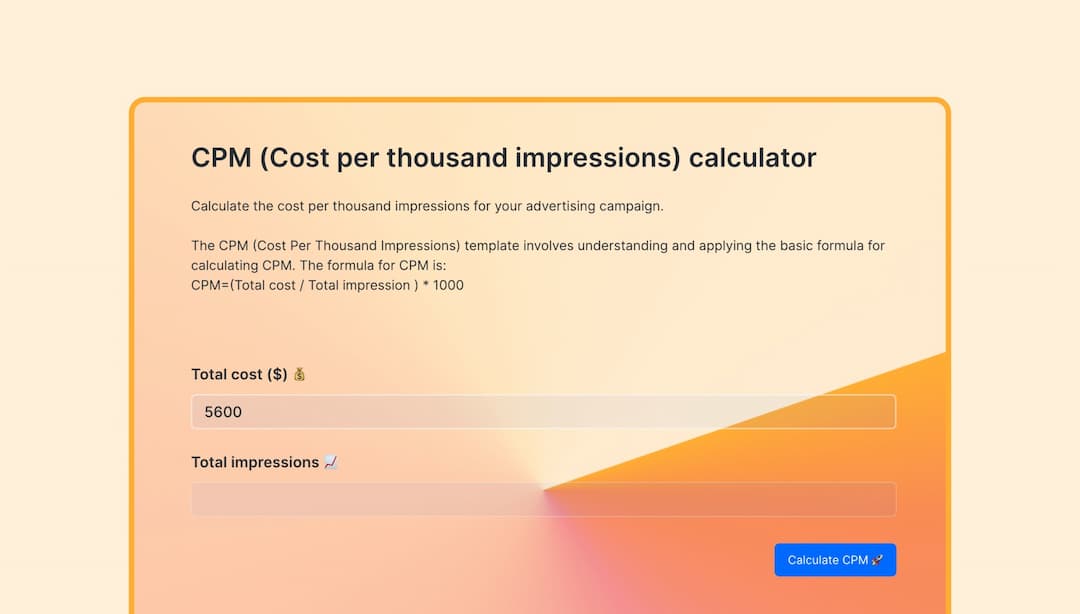This screenshot has height=614, width=1080.
Task: Click the money bag icon beside Total cost
Action: point(299,374)
